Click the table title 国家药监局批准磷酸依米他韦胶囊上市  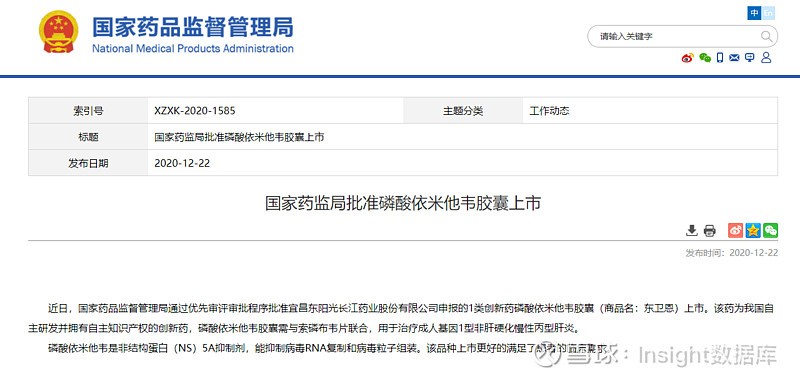pos(239,137)
